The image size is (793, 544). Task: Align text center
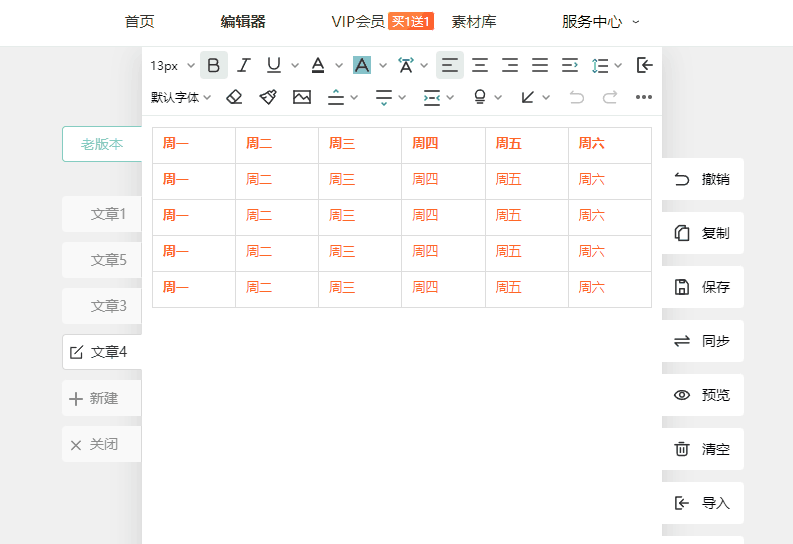click(x=479, y=65)
